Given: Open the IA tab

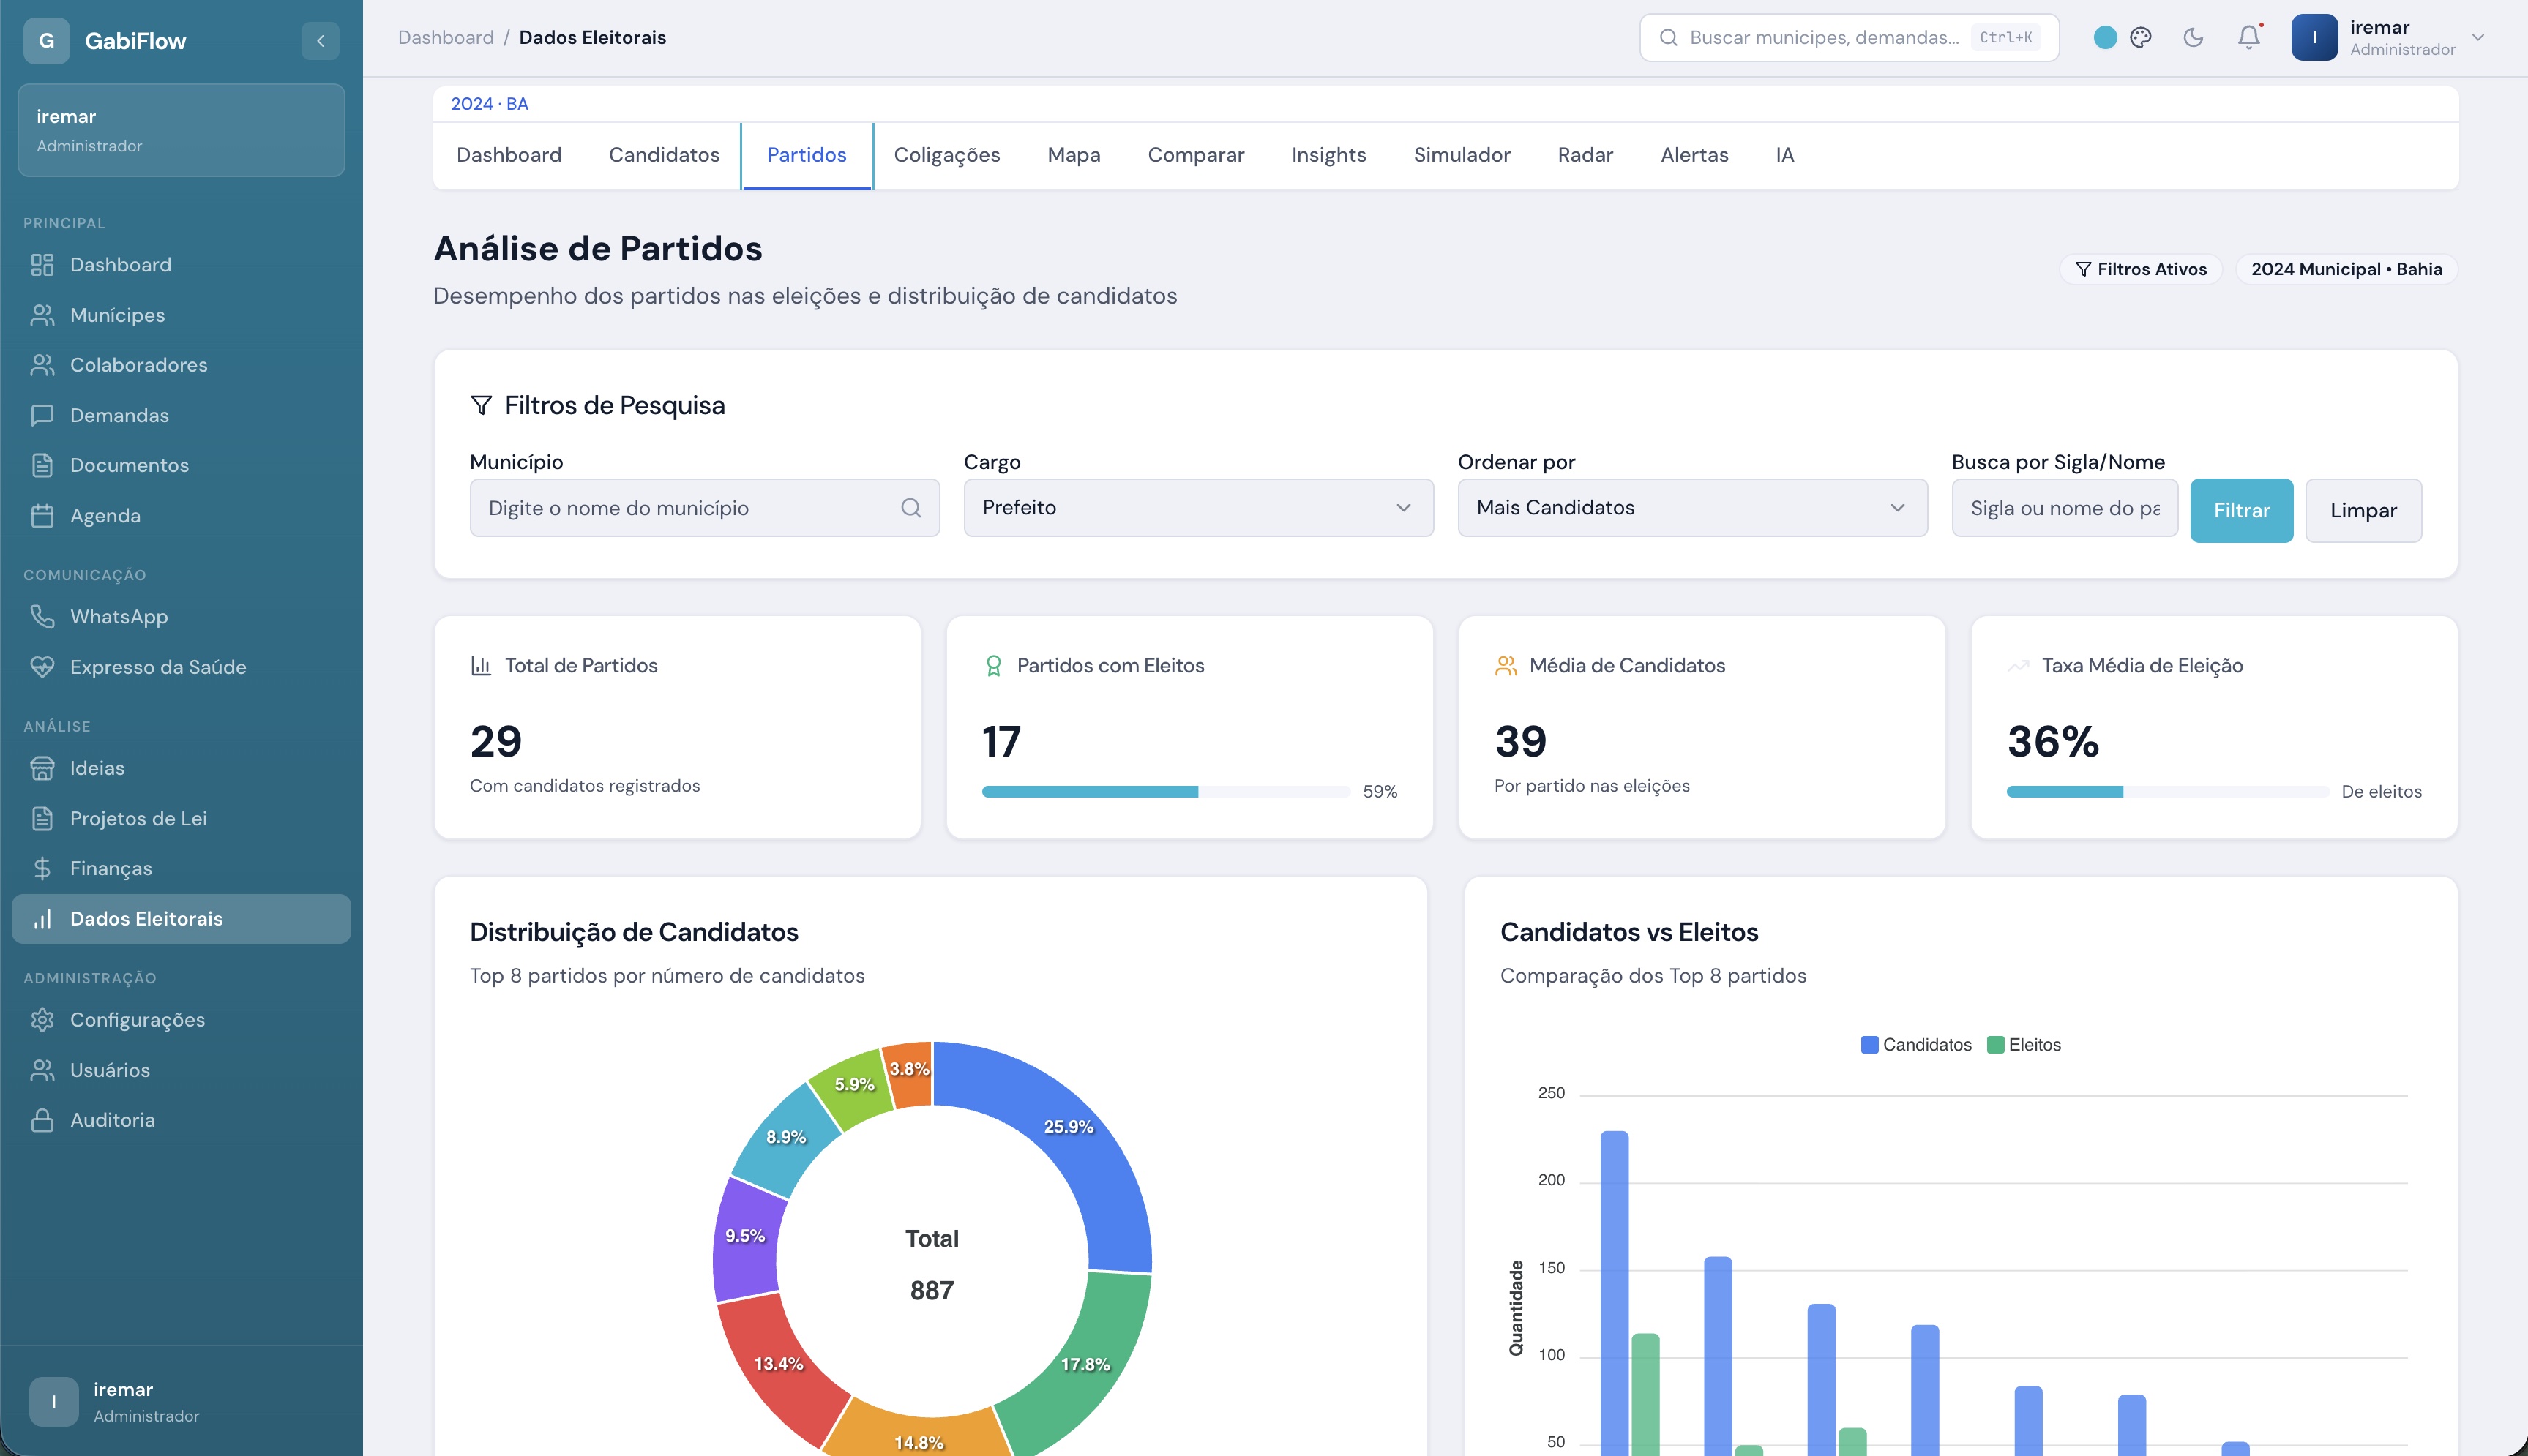Looking at the screenshot, I should tap(1785, 155).
